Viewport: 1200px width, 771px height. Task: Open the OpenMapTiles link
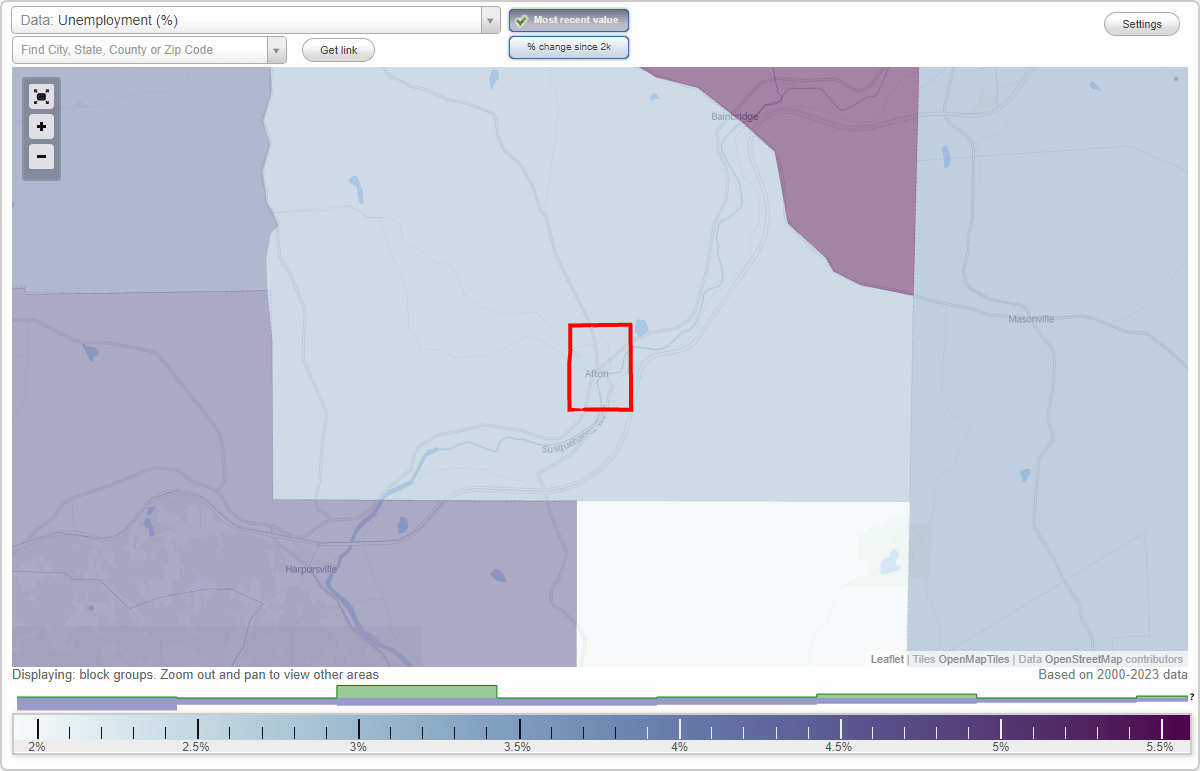click(x=973, y=659)
